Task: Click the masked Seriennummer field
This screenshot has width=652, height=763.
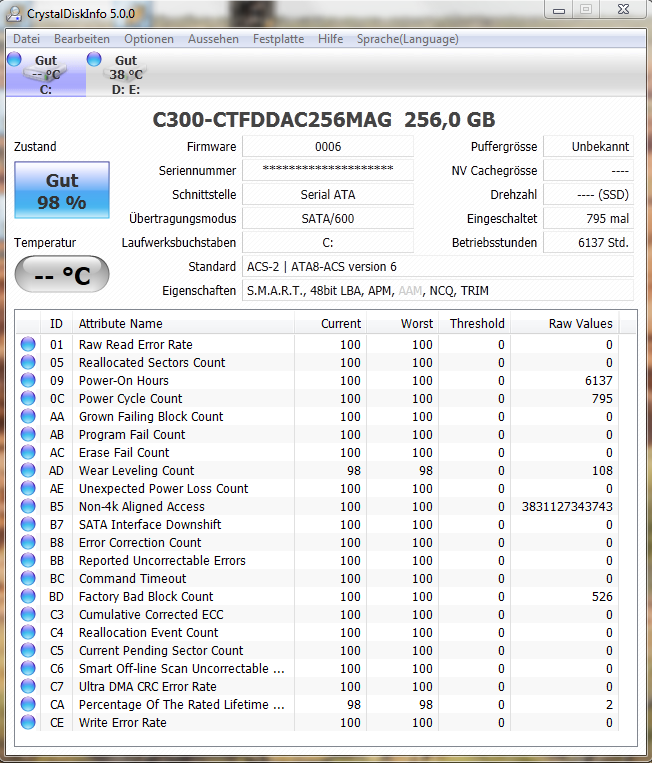Action: [328, 170]
